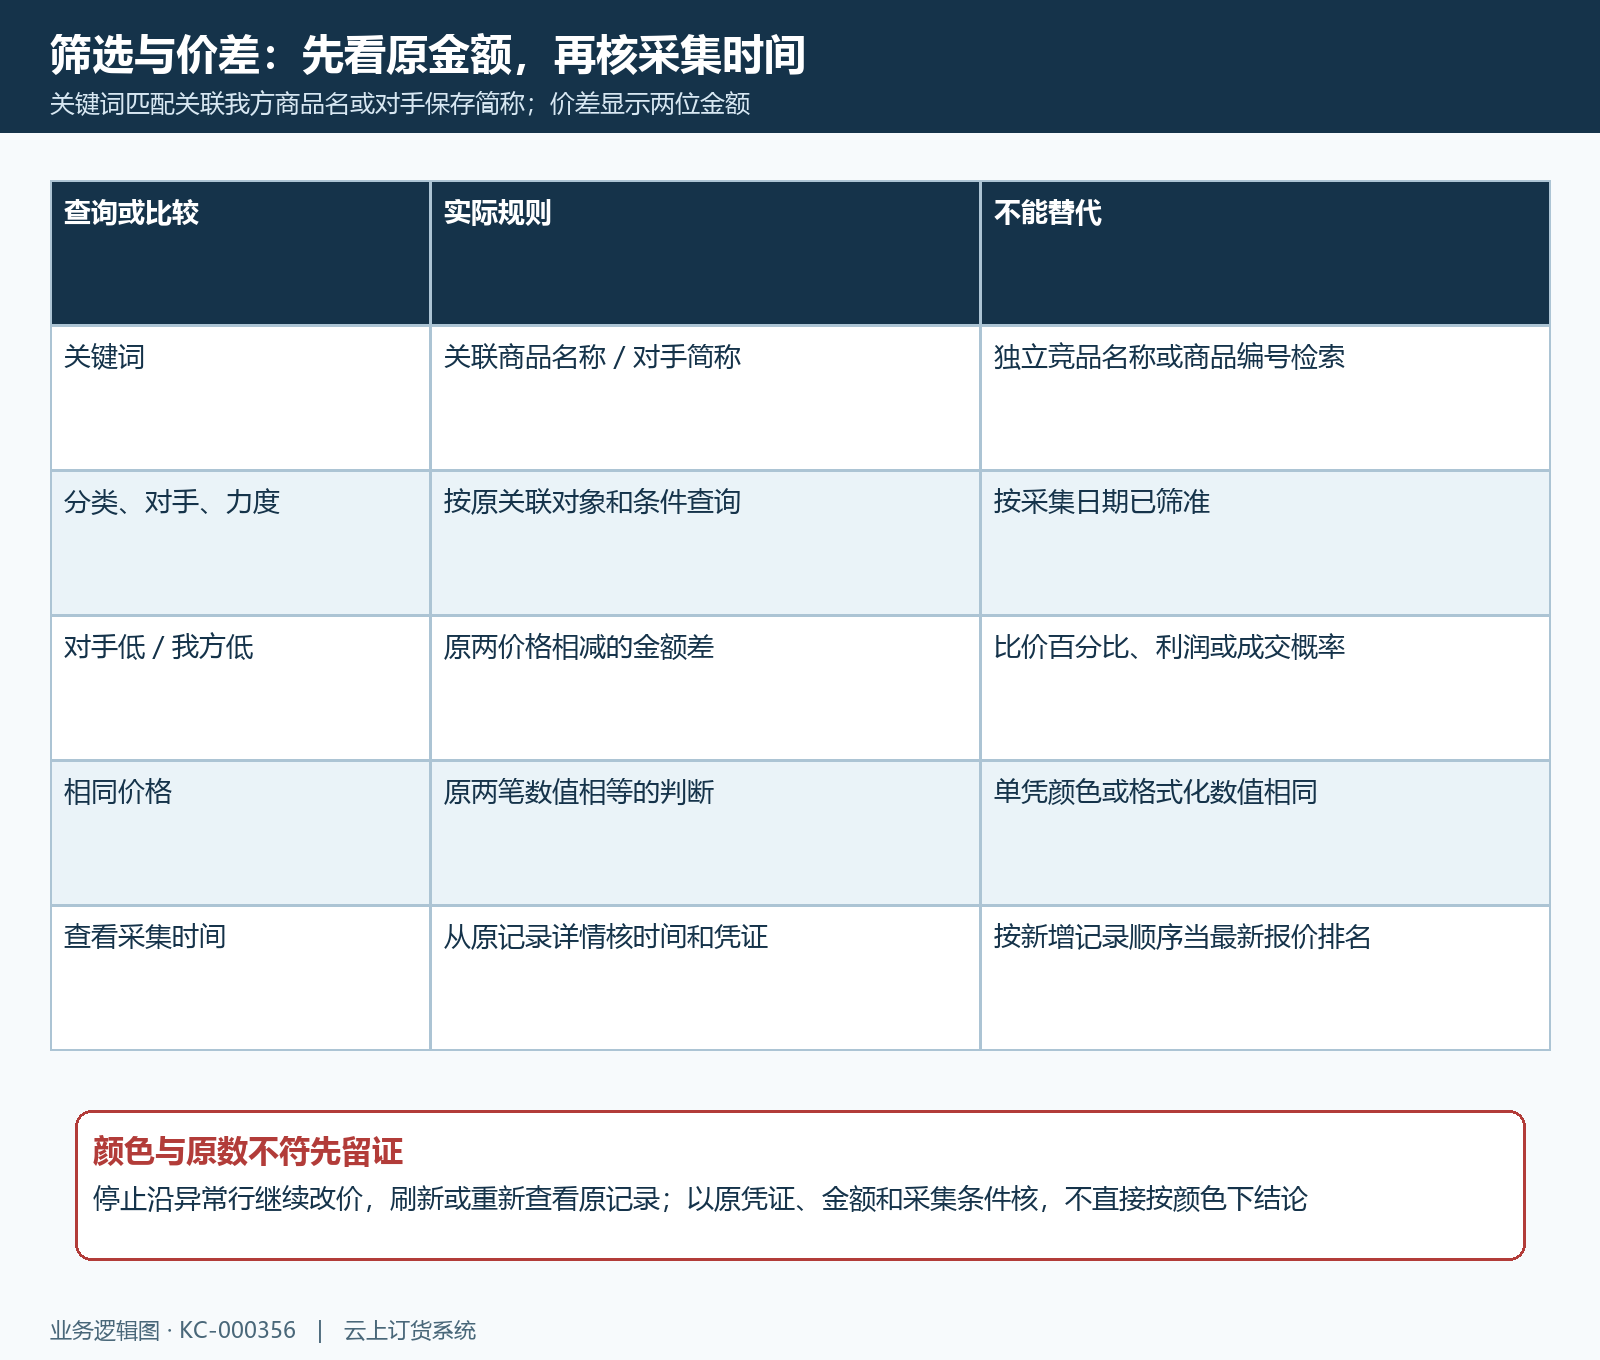The image size is (1600, 1360).
Task: Click the cell 关联商品名称 / 对手简称
Action: [705, 398]
